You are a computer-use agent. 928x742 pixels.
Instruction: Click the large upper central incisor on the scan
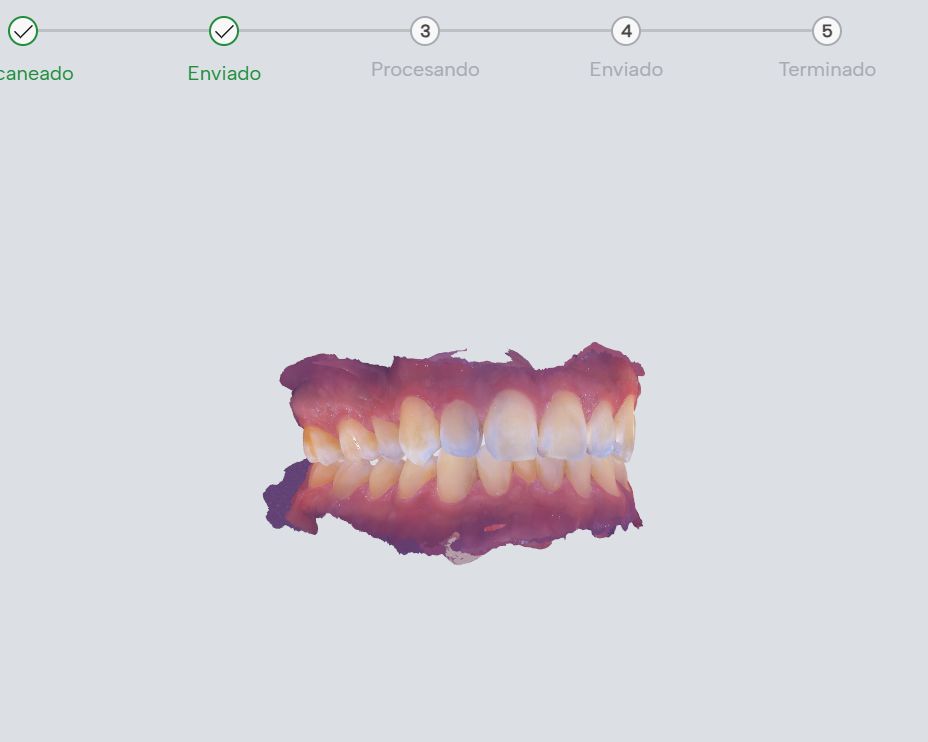point(511,425)
